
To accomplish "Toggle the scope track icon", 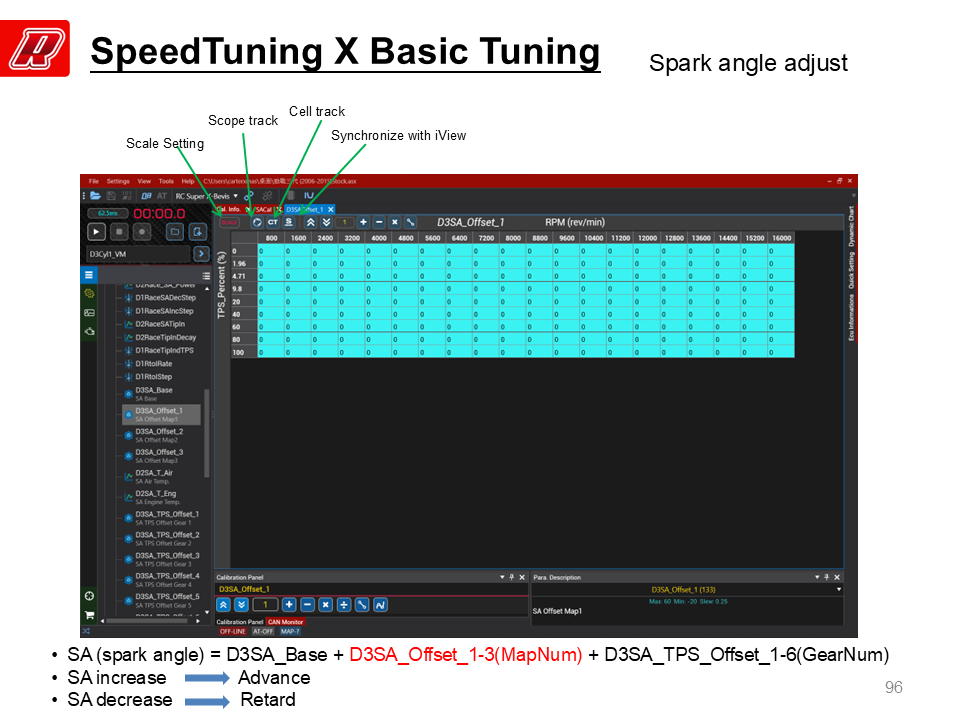I will [257, 222].
